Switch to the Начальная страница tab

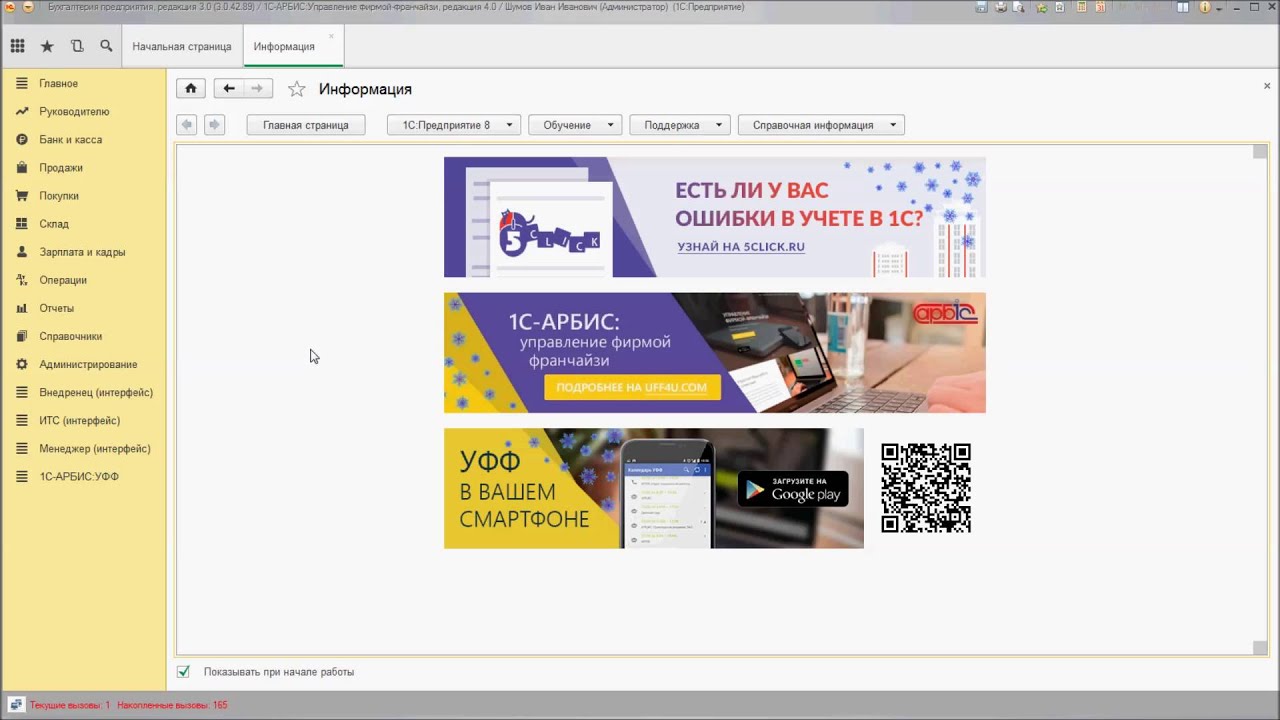(182, 46)
